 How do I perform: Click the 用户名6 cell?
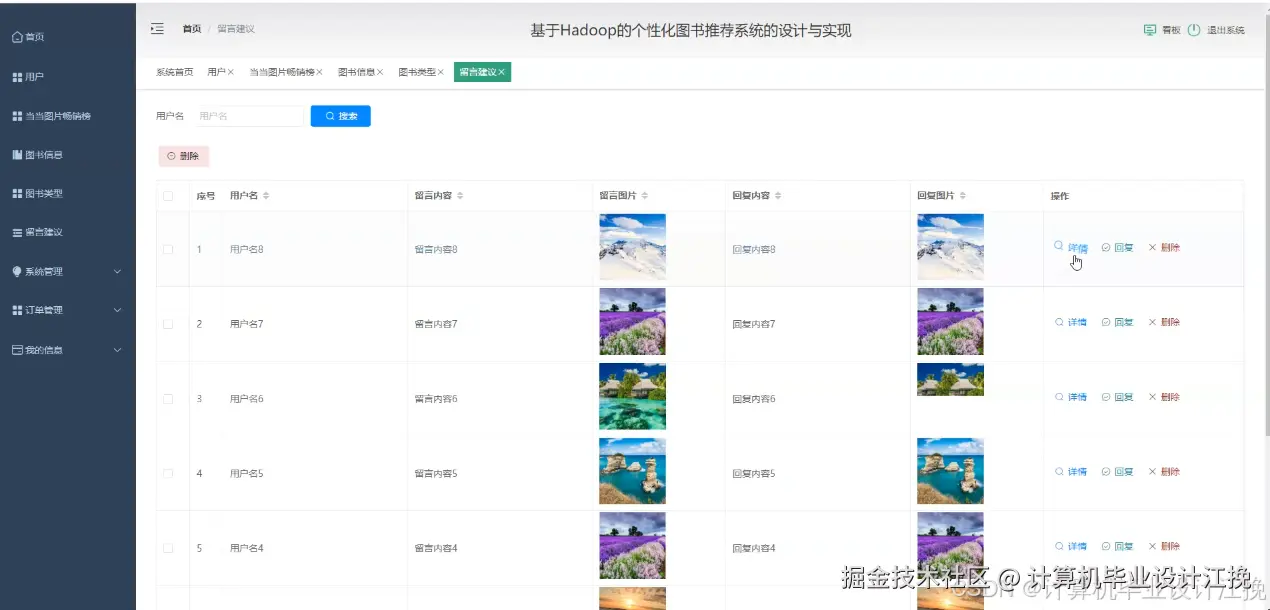(x=246, y=399)
